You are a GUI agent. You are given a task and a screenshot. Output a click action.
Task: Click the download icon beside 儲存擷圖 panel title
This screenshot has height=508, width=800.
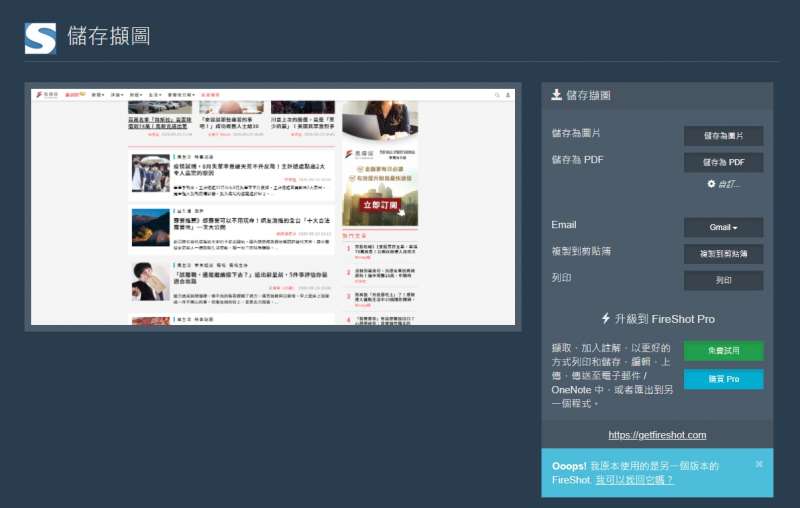point(556,95)
